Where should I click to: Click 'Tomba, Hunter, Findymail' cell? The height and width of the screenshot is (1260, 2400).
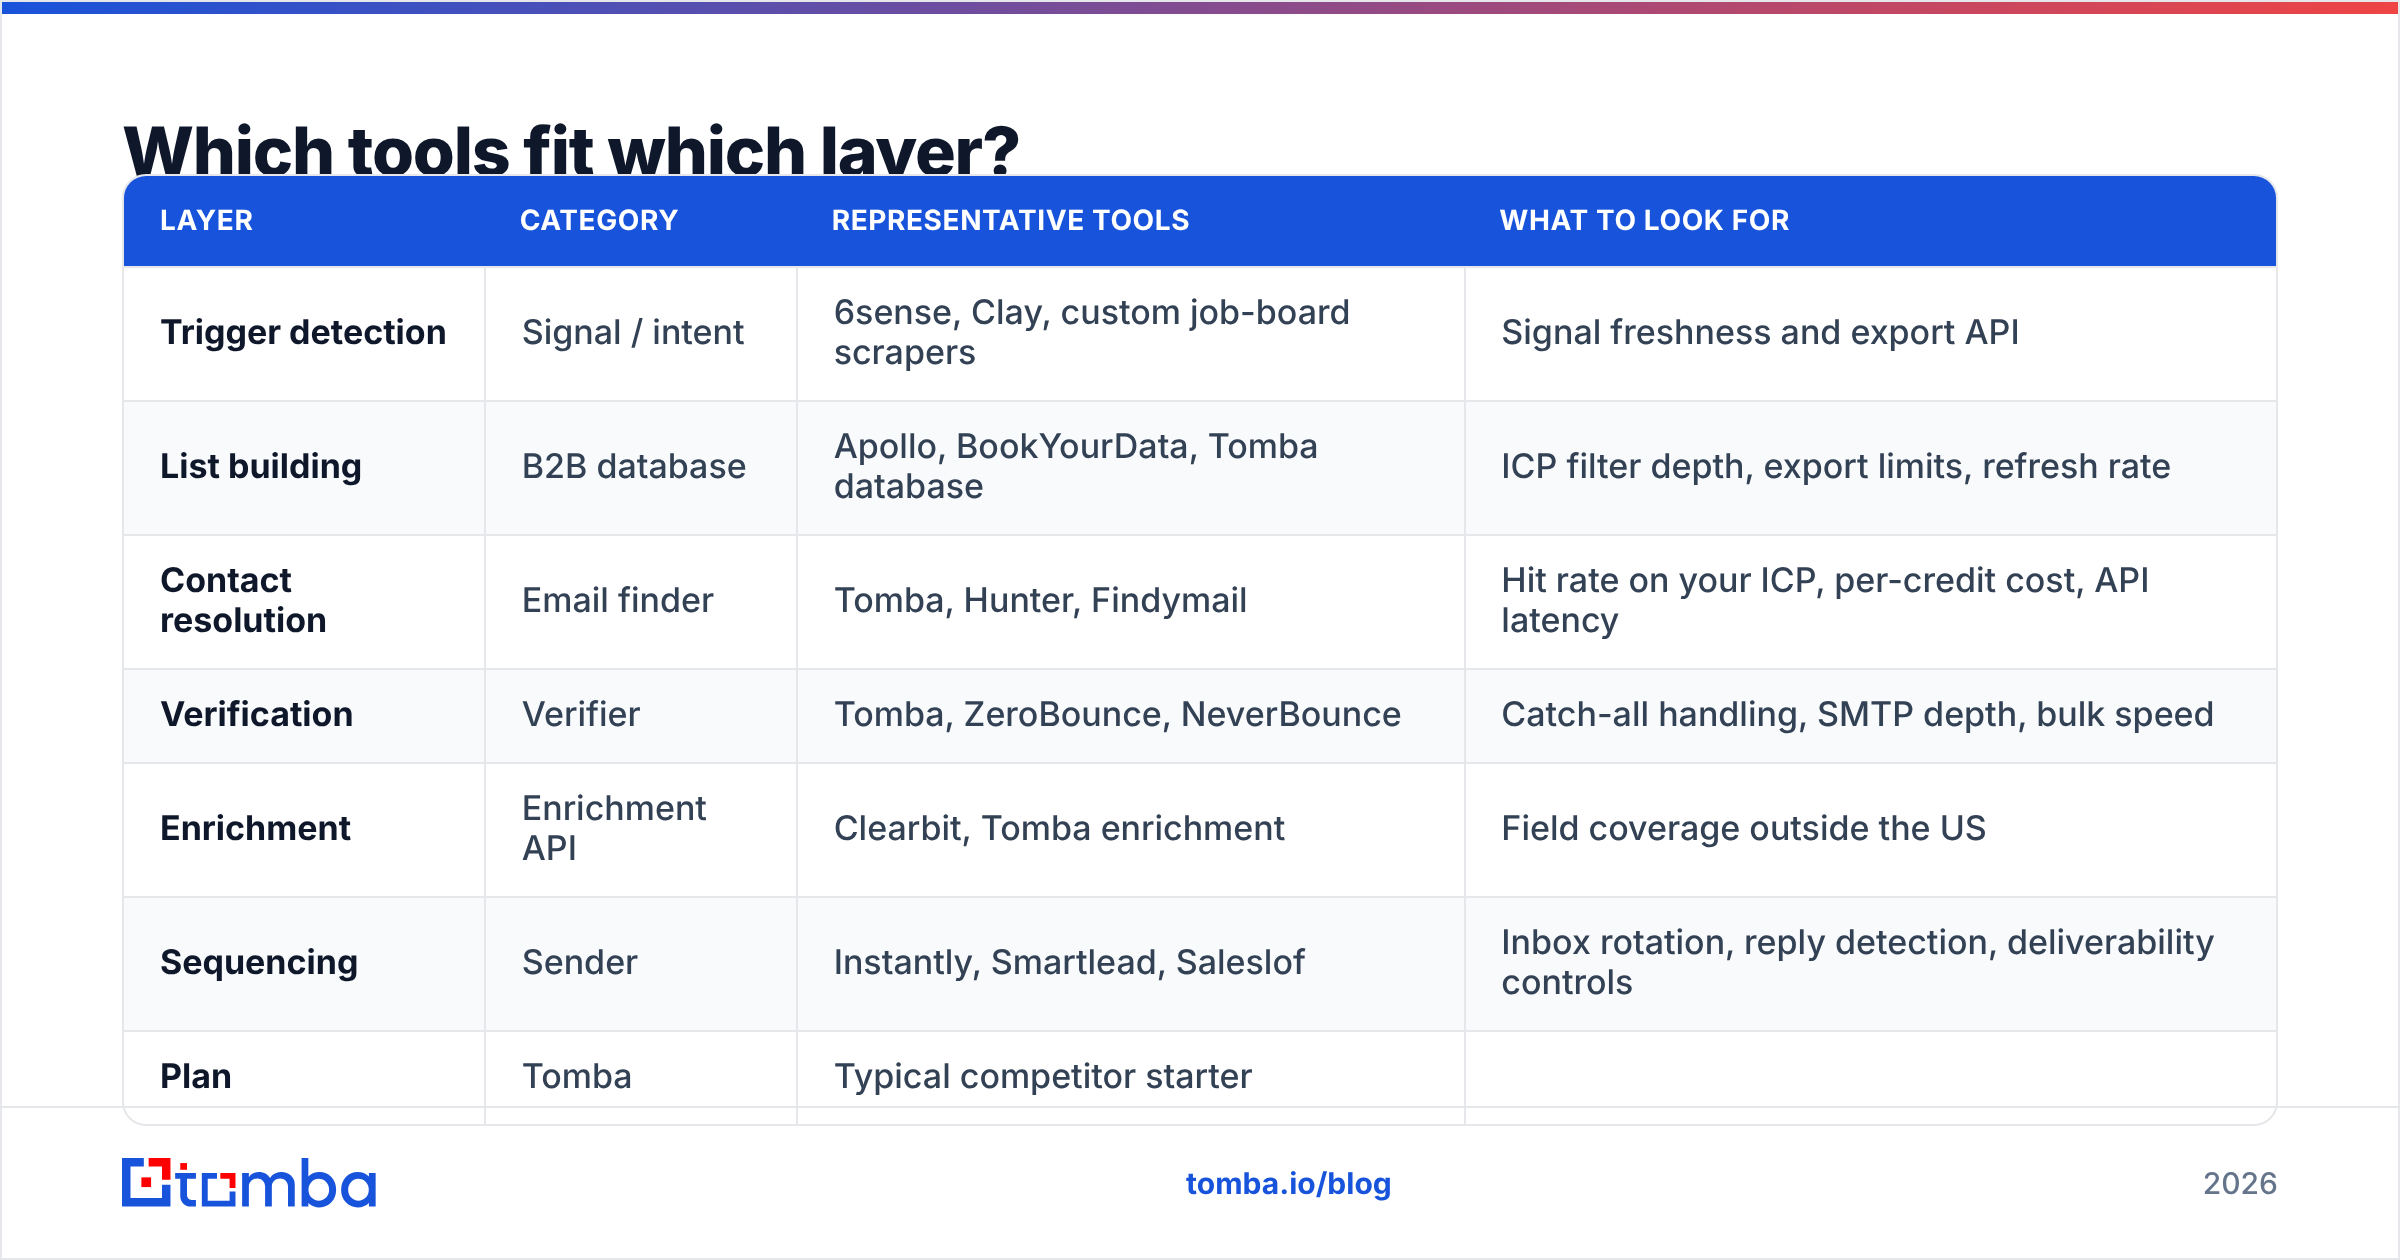[1131, 601]
